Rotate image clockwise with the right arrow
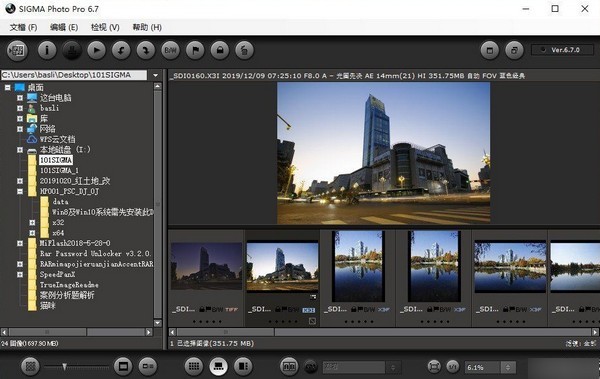 click(x=146, y=50)
